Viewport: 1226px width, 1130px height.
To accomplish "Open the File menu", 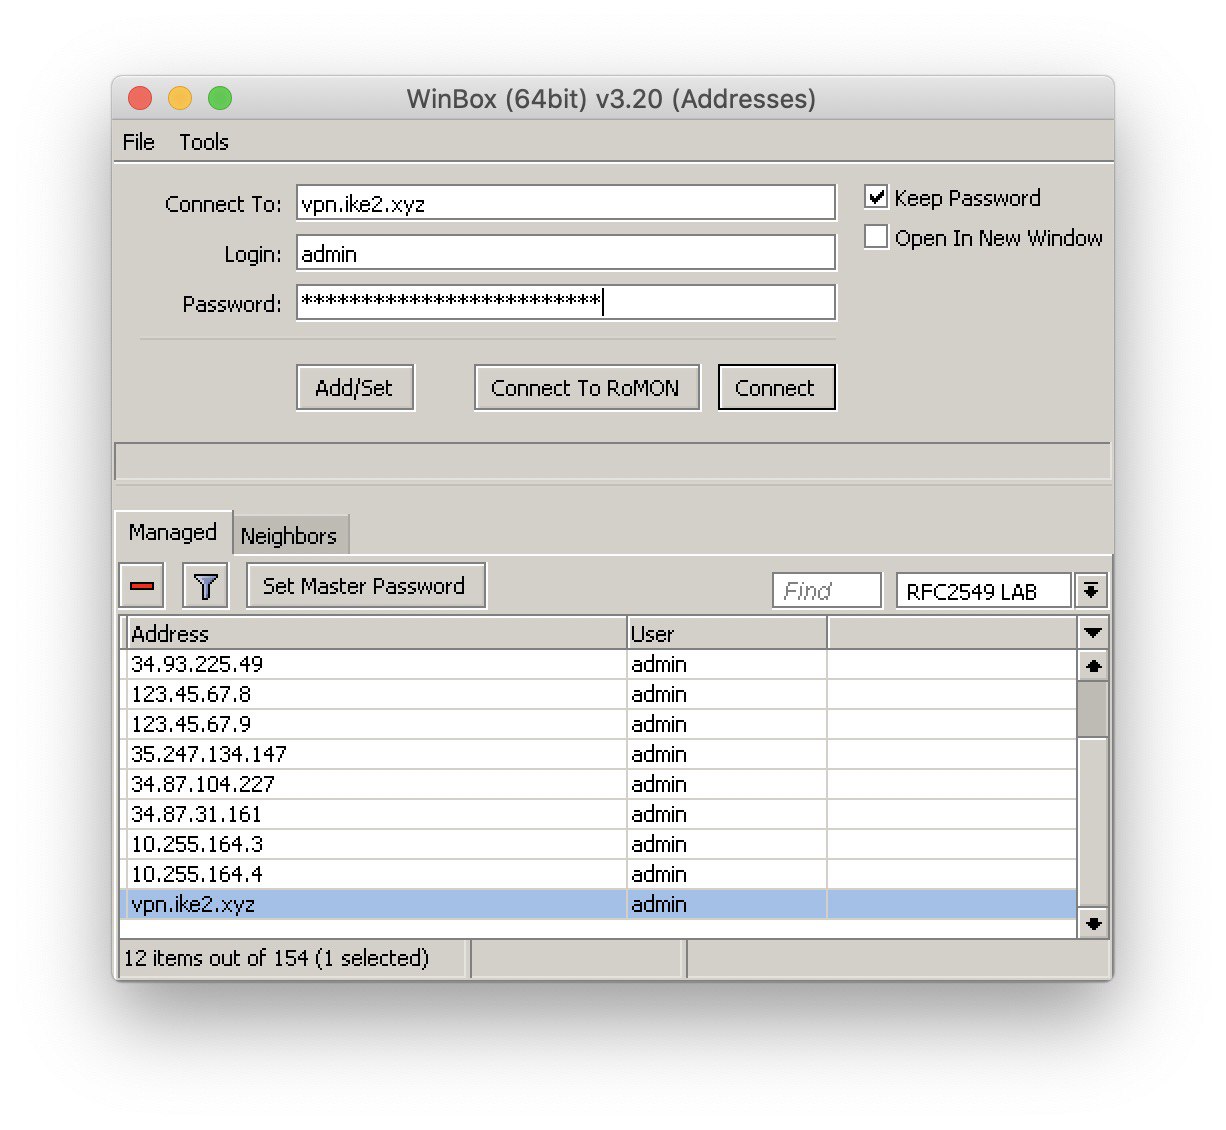I will point(138,142).
